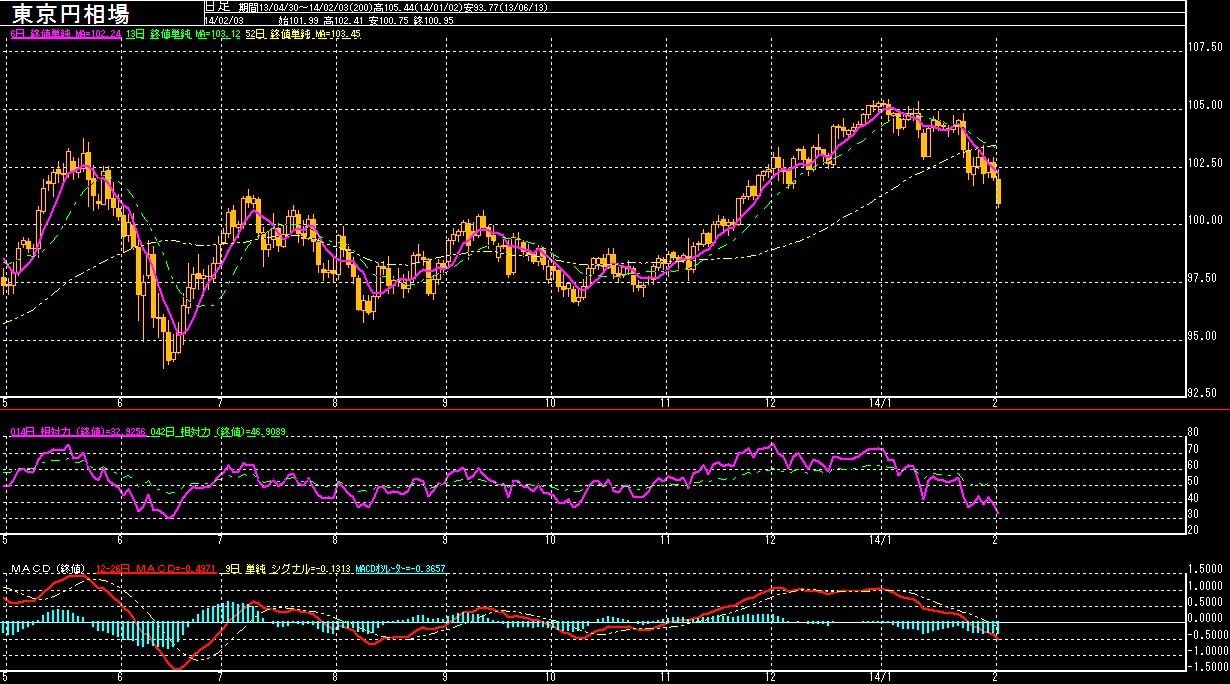Click the 1.5000 MACD axis label

click(1207, 570)
